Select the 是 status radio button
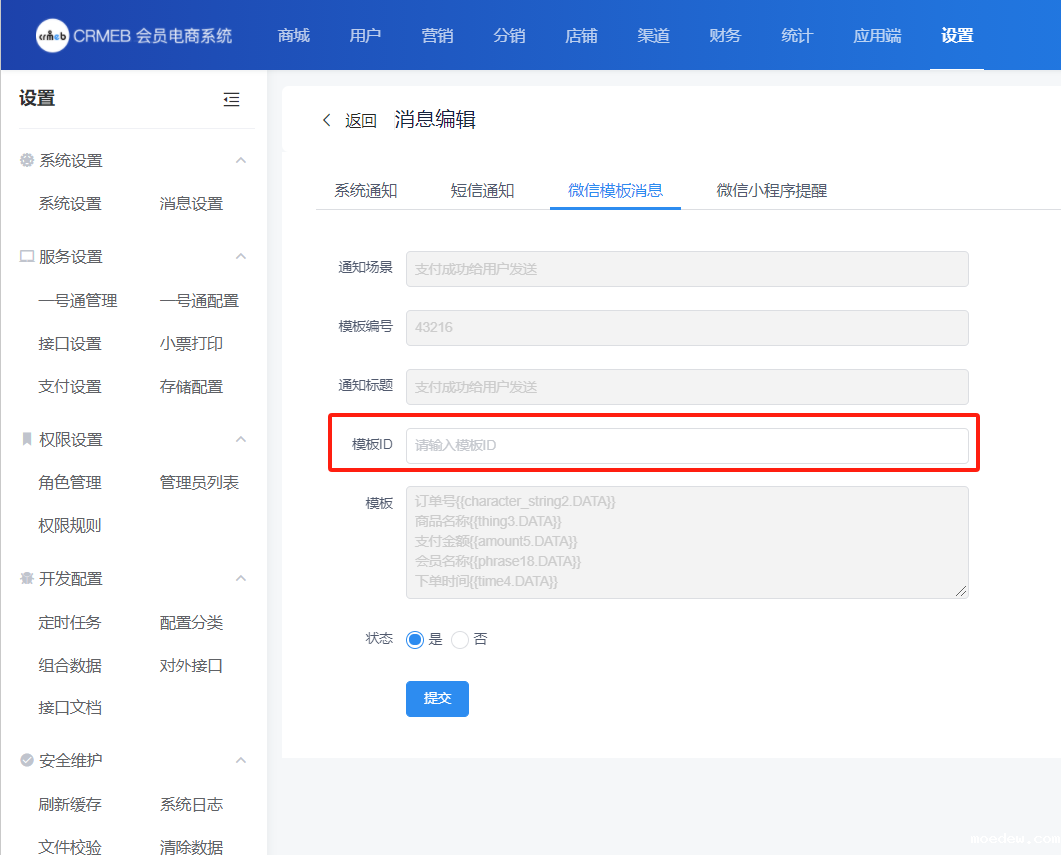Viewport: 1061px width, 855px height. point(415,640)
